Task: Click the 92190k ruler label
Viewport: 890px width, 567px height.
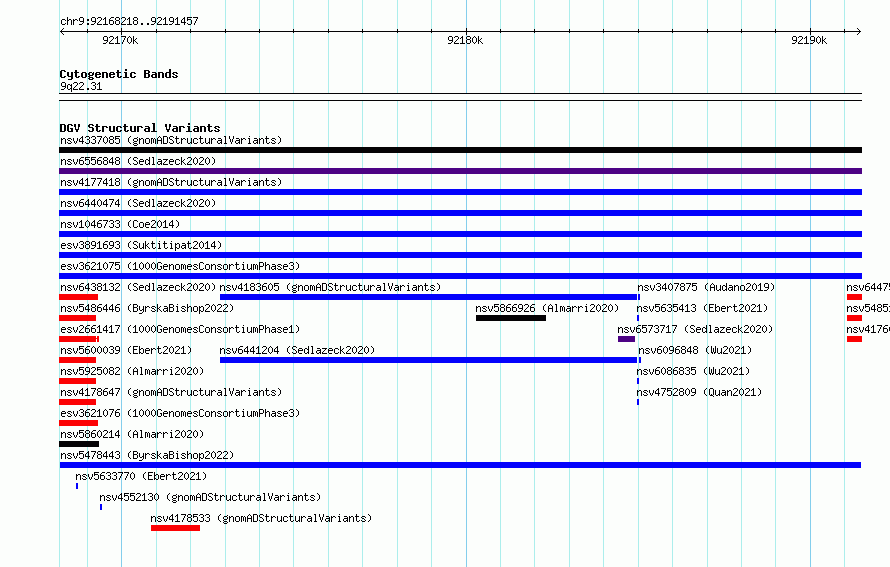Action: tap(809, 40)
